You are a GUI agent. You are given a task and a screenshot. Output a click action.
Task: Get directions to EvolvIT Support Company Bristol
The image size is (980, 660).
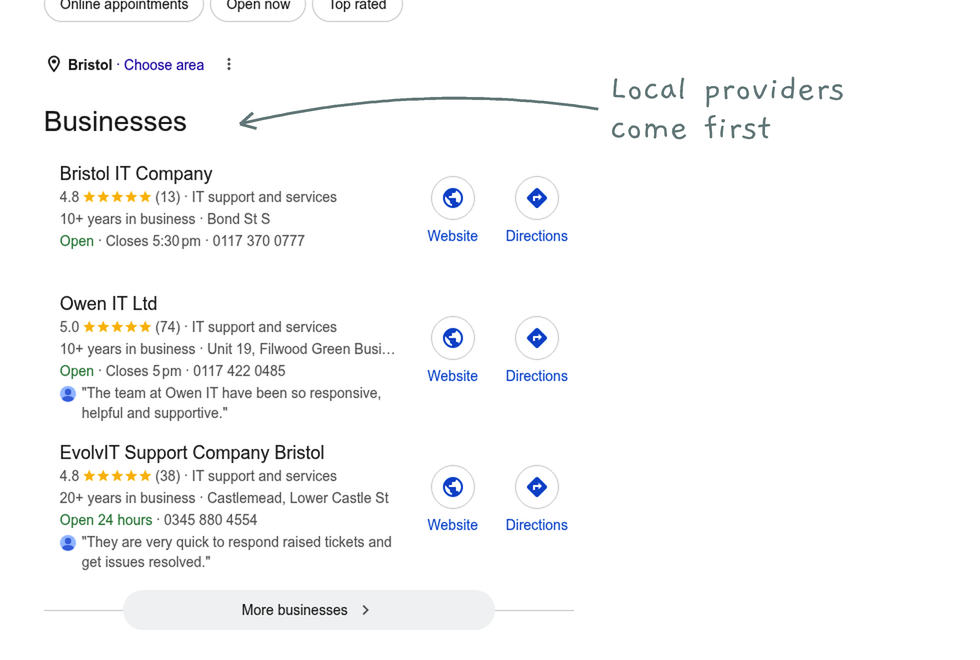click(x=536, y=487)
